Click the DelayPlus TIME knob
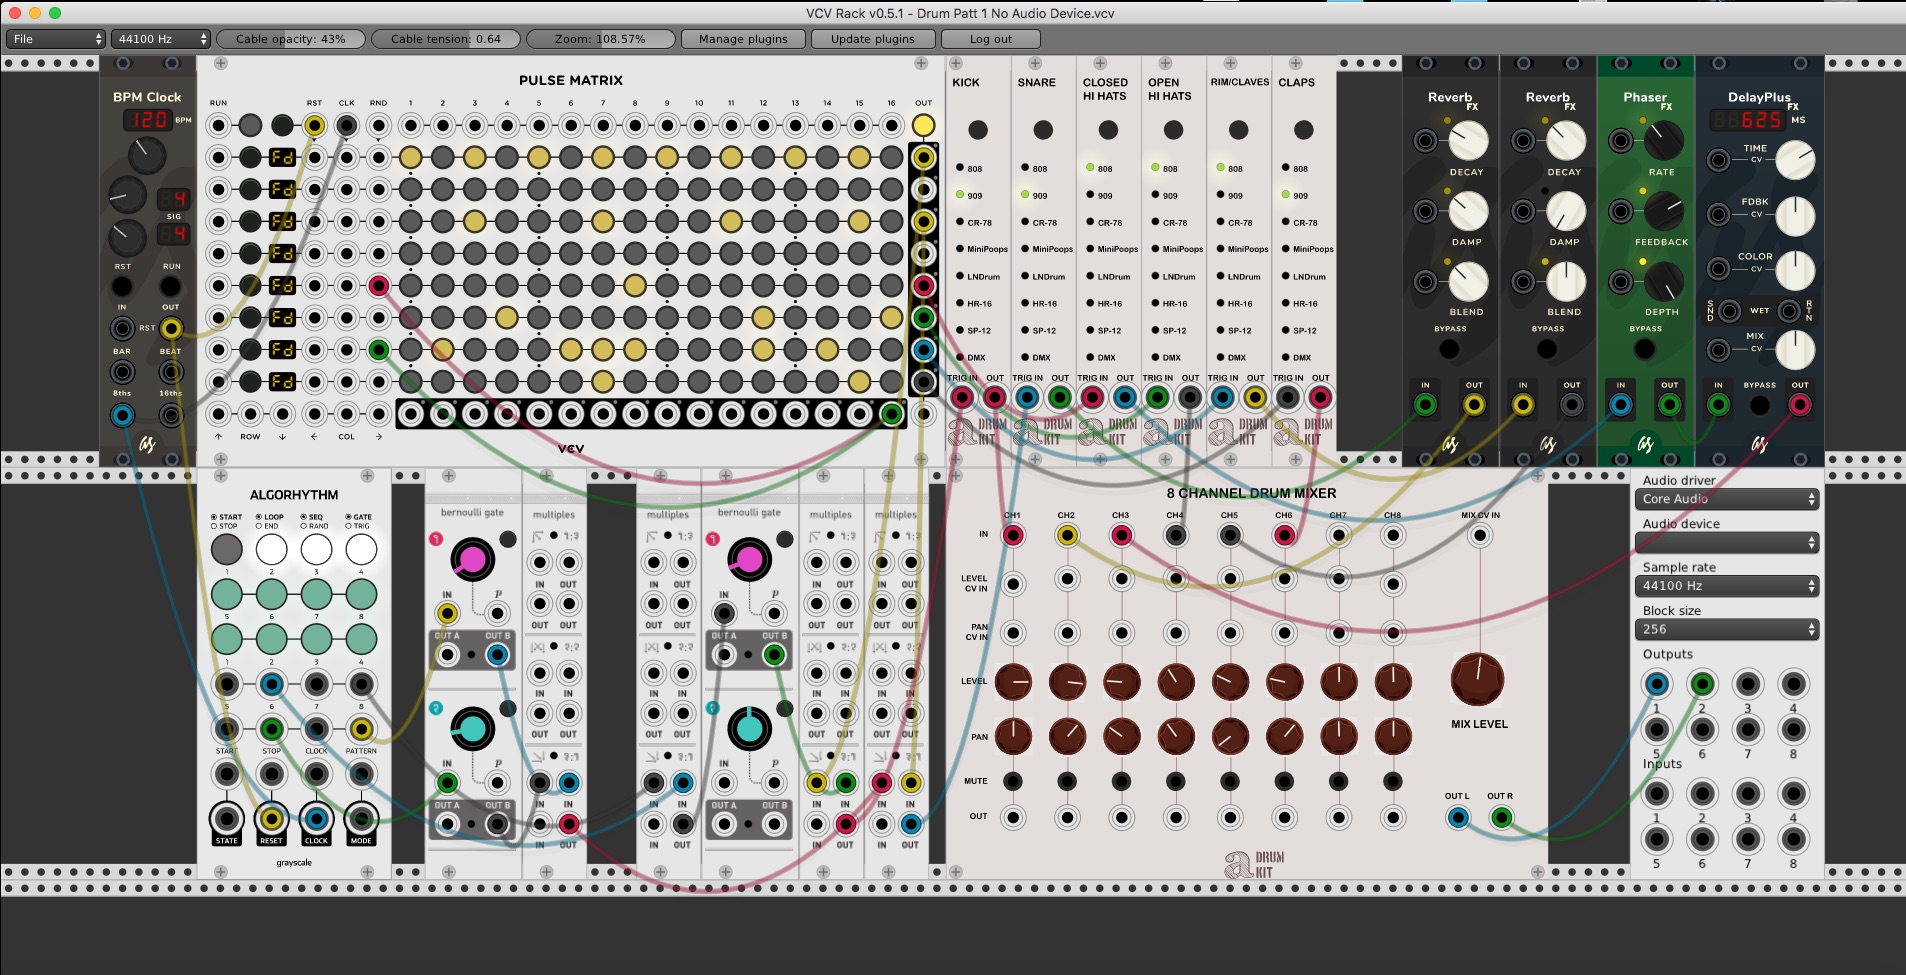Screen dimensions: 1906x975 1796,160
